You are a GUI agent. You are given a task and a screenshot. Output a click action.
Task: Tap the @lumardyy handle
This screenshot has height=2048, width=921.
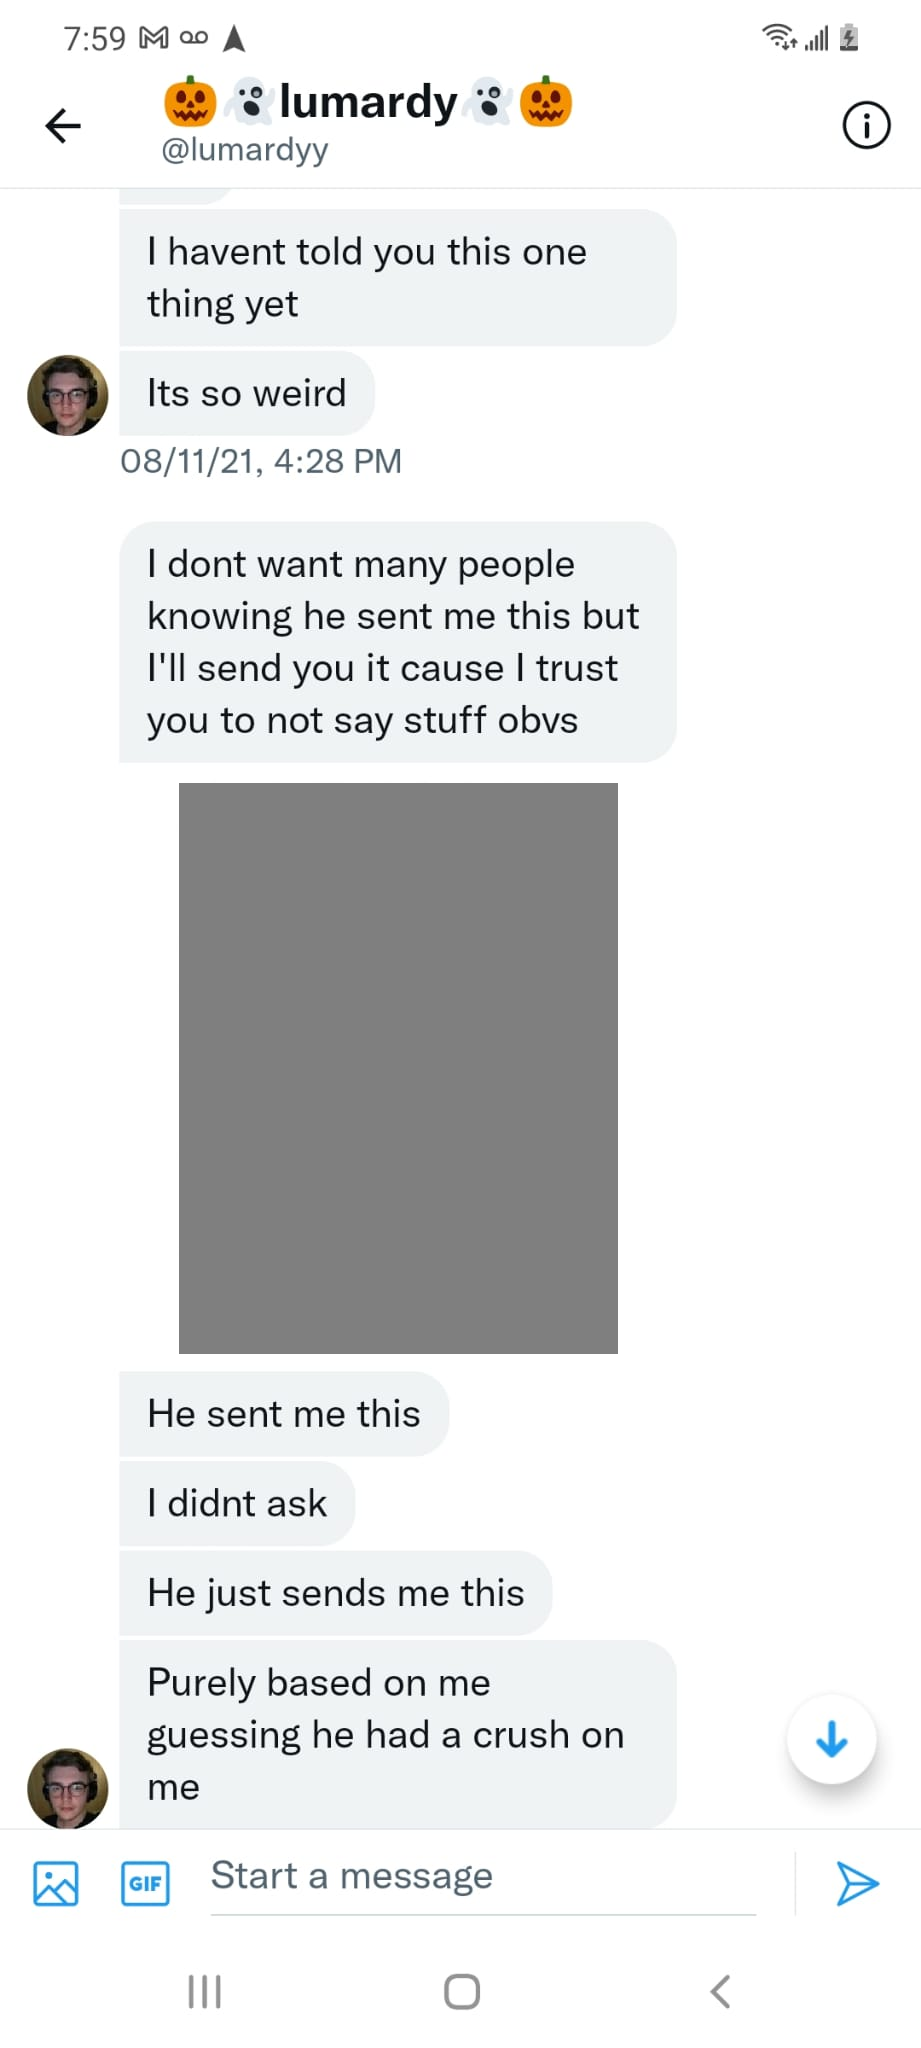click(x=245, y=150)
